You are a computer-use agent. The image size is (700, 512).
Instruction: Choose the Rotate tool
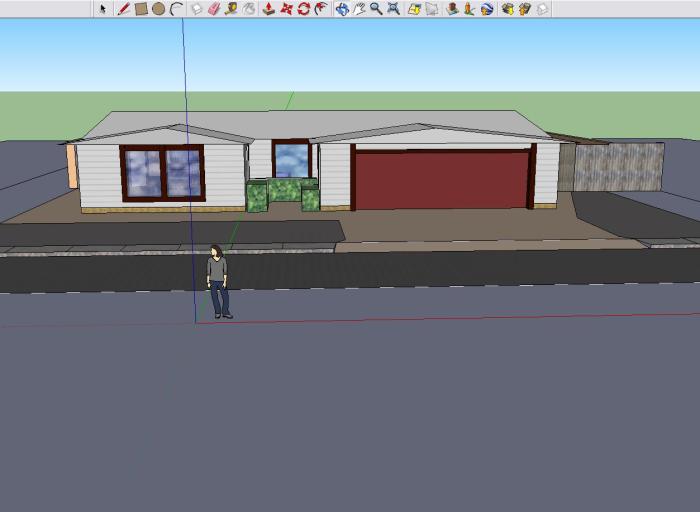click(x=303, y=9)
